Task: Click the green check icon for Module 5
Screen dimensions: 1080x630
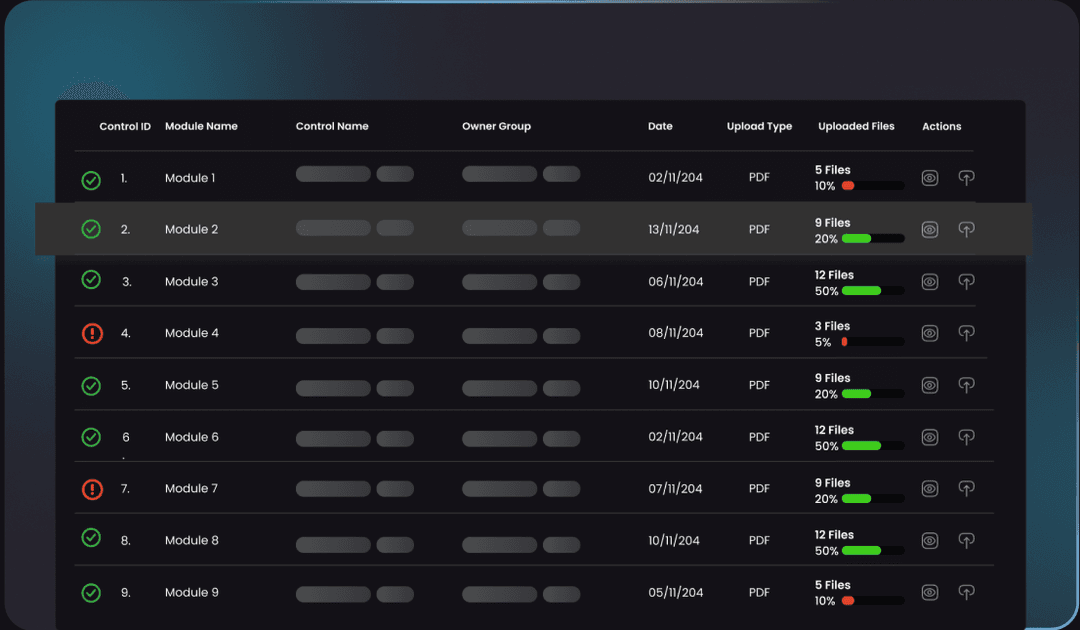Action: pos(91,385)
